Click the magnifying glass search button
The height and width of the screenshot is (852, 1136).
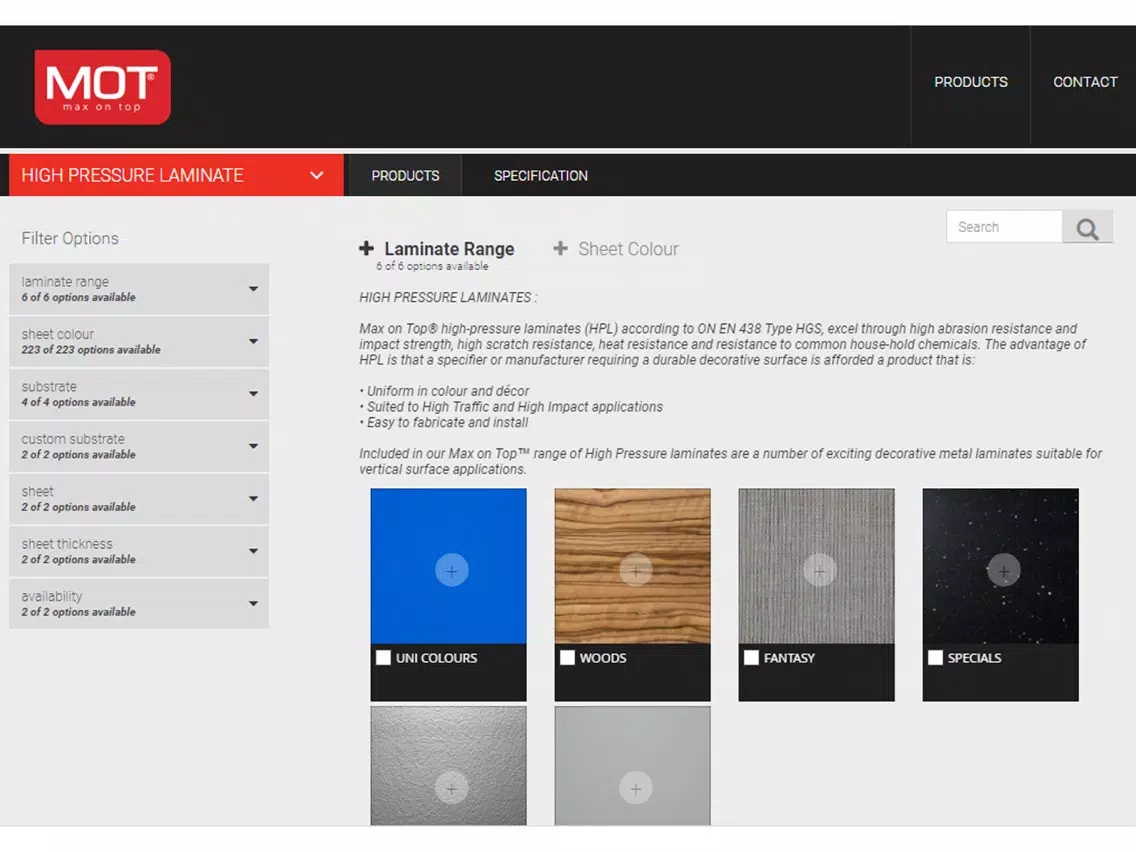tap(1087, 227)
